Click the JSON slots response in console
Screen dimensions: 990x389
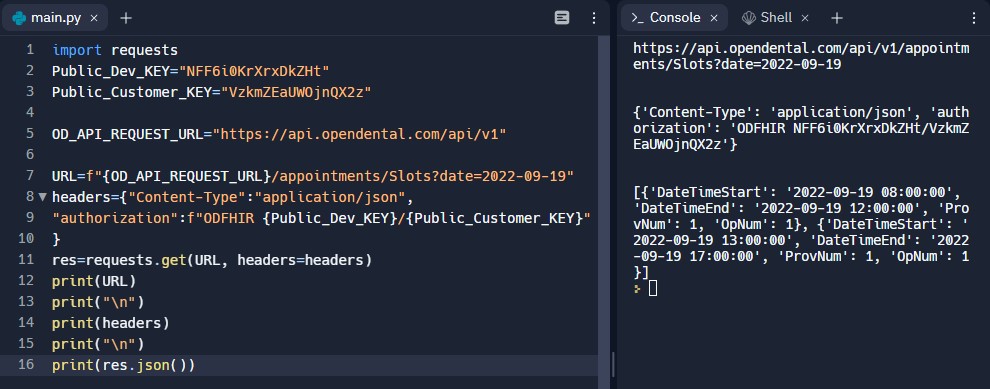(x=801, y=232)
